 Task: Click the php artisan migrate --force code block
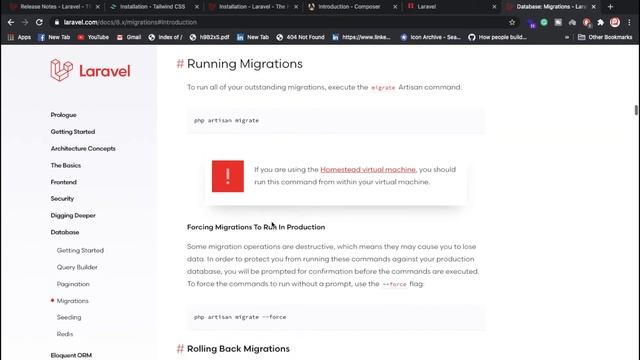tap(336, 317)
